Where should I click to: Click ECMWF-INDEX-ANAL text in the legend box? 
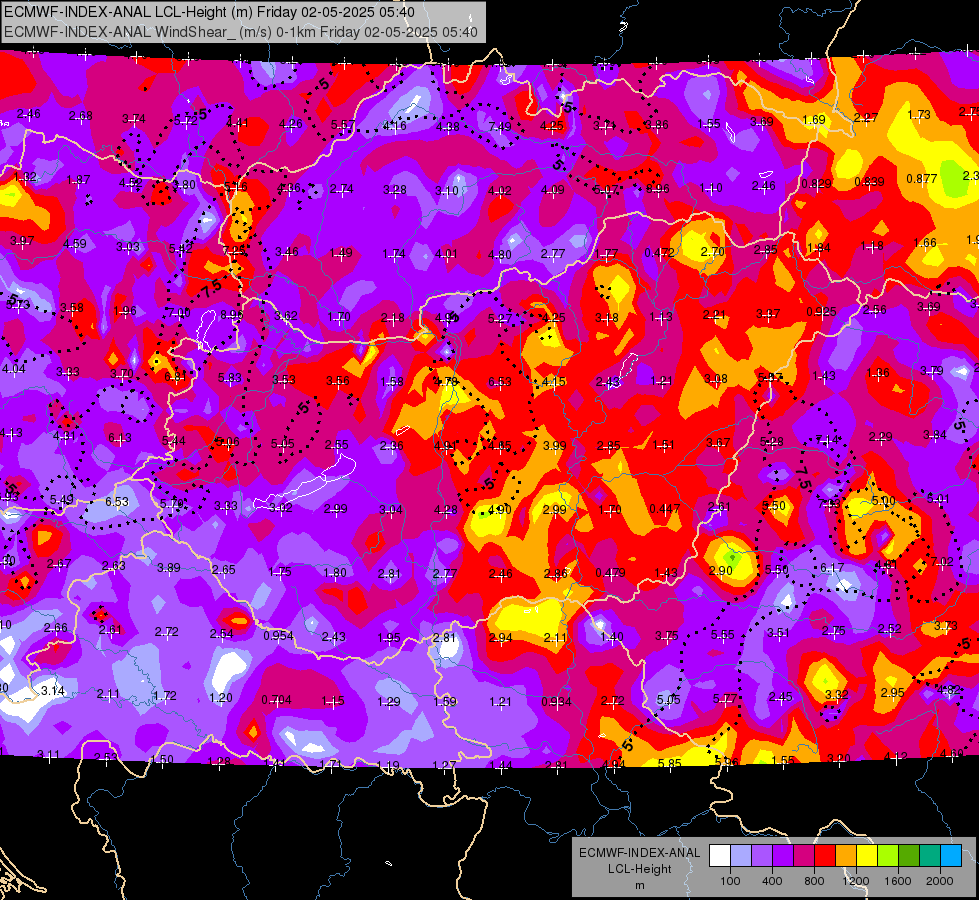(x=640, y=853)
